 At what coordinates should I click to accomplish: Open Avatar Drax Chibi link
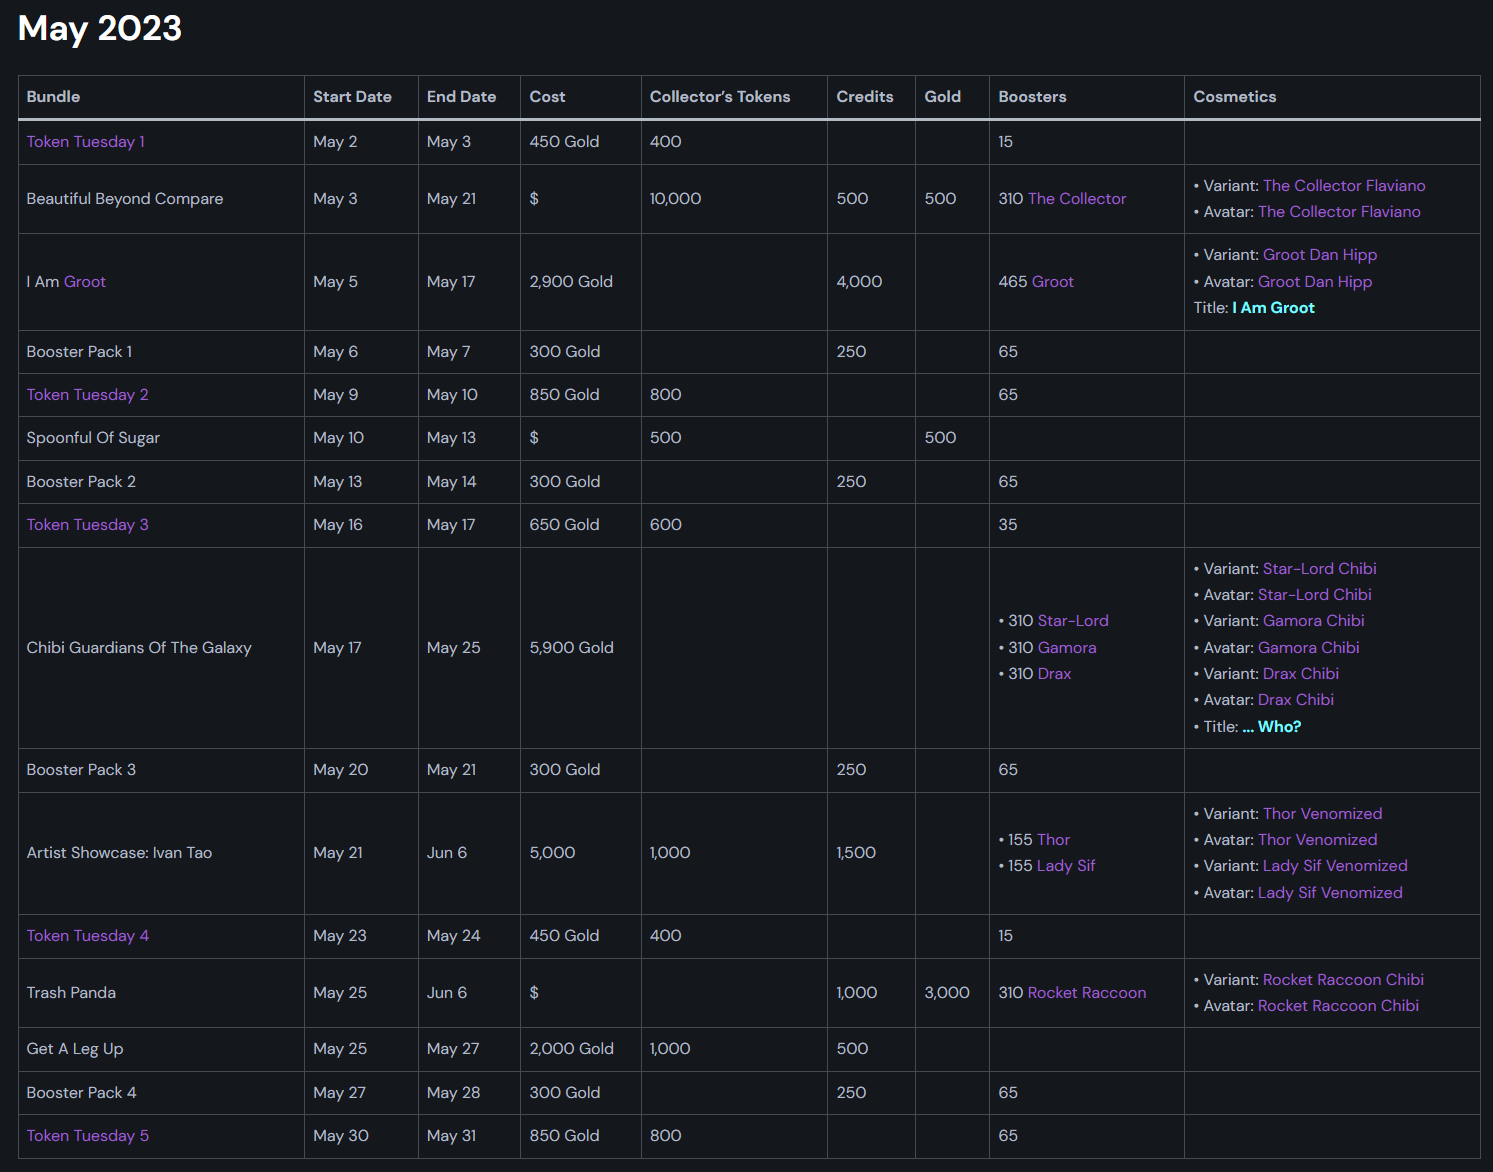(1296, 700)
